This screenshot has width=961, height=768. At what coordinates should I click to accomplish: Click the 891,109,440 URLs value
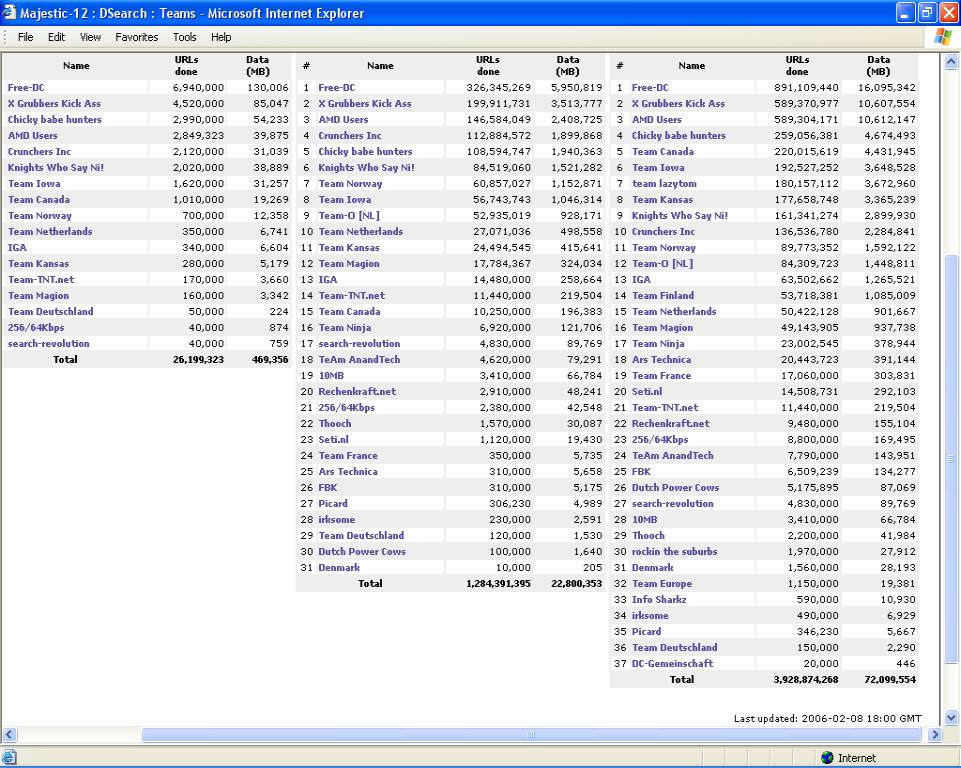[x=806, y=88]
